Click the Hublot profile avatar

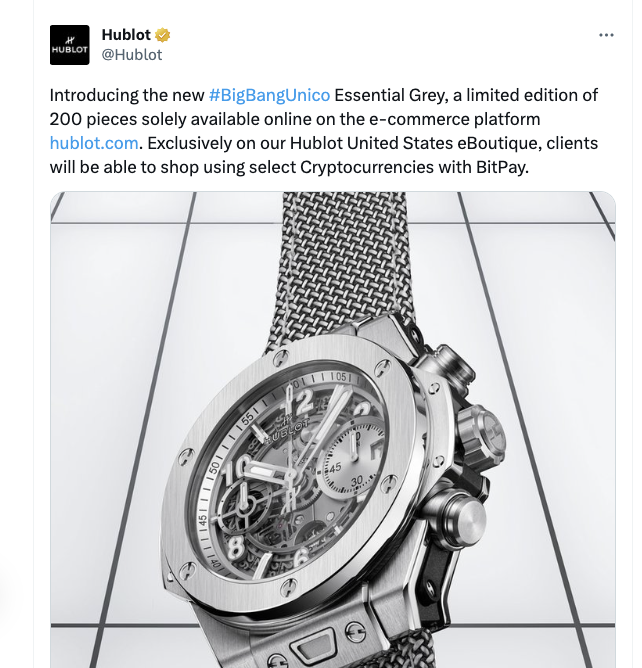(x=69, y=45)
